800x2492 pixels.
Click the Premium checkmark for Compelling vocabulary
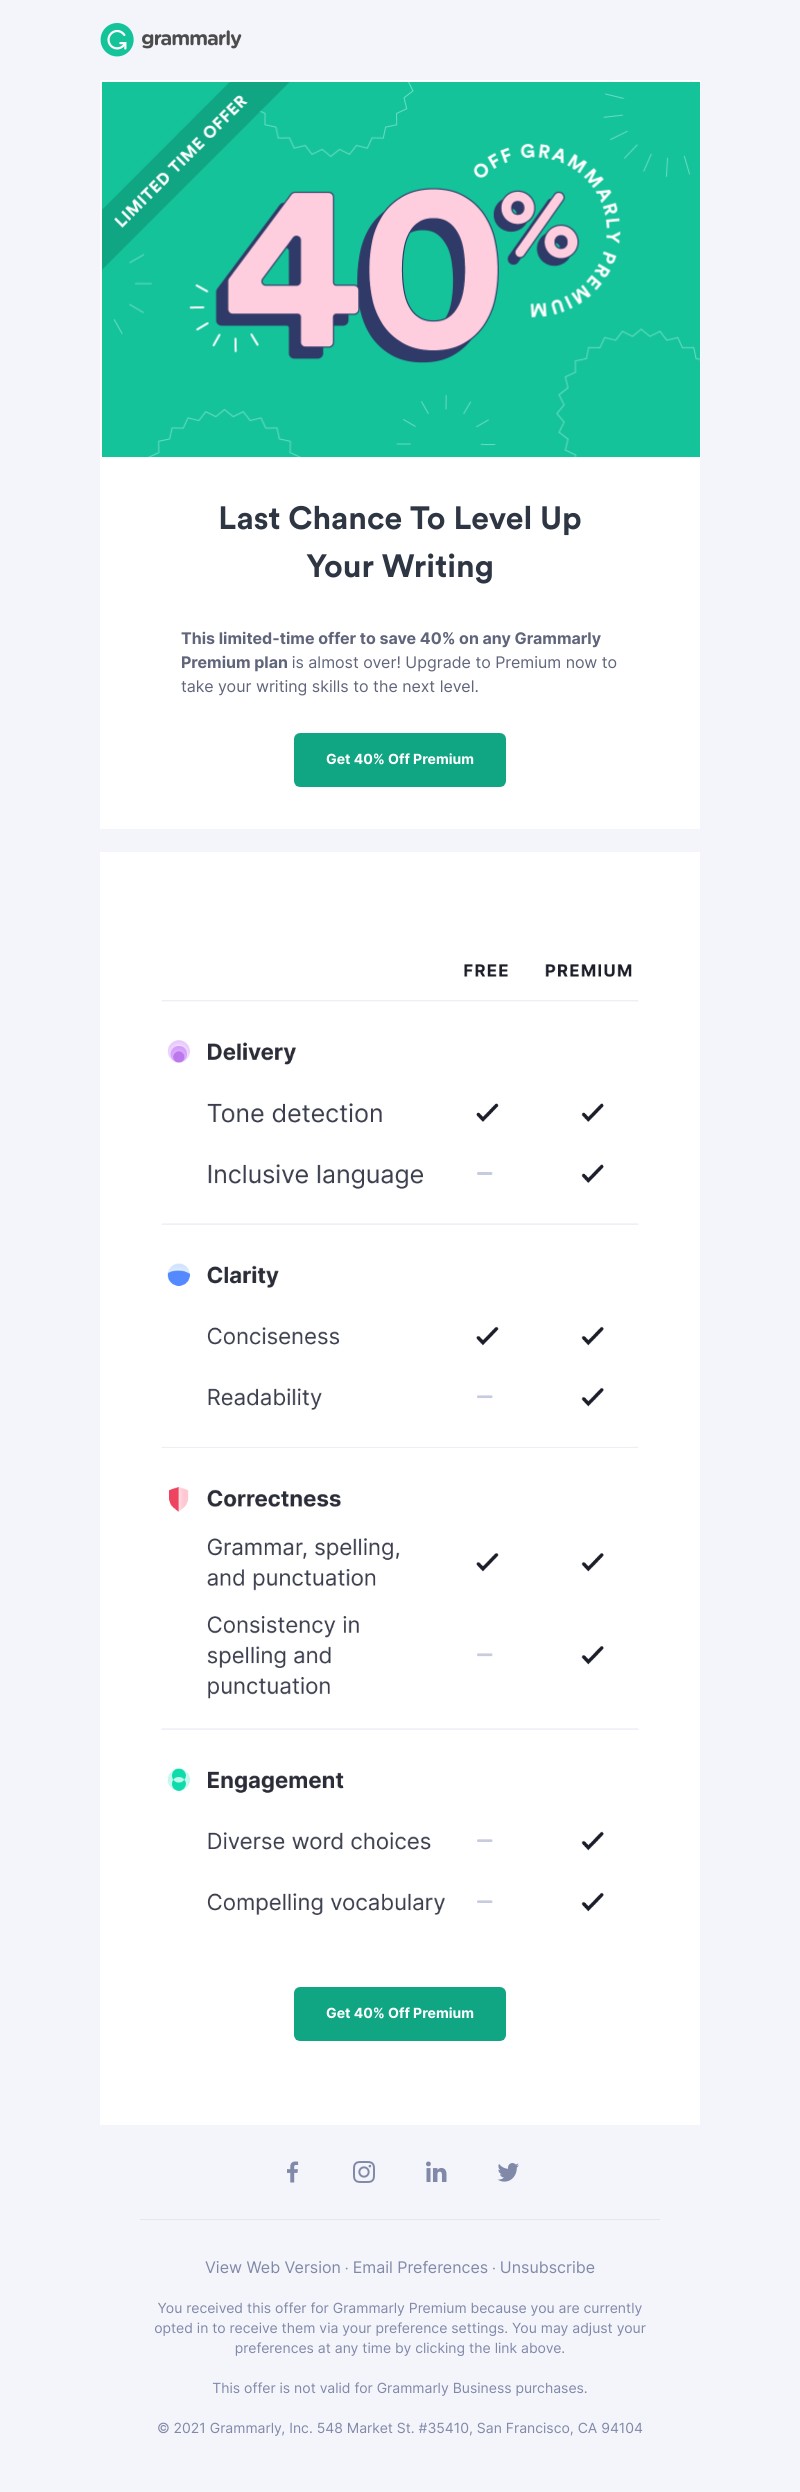(593, 1901)
